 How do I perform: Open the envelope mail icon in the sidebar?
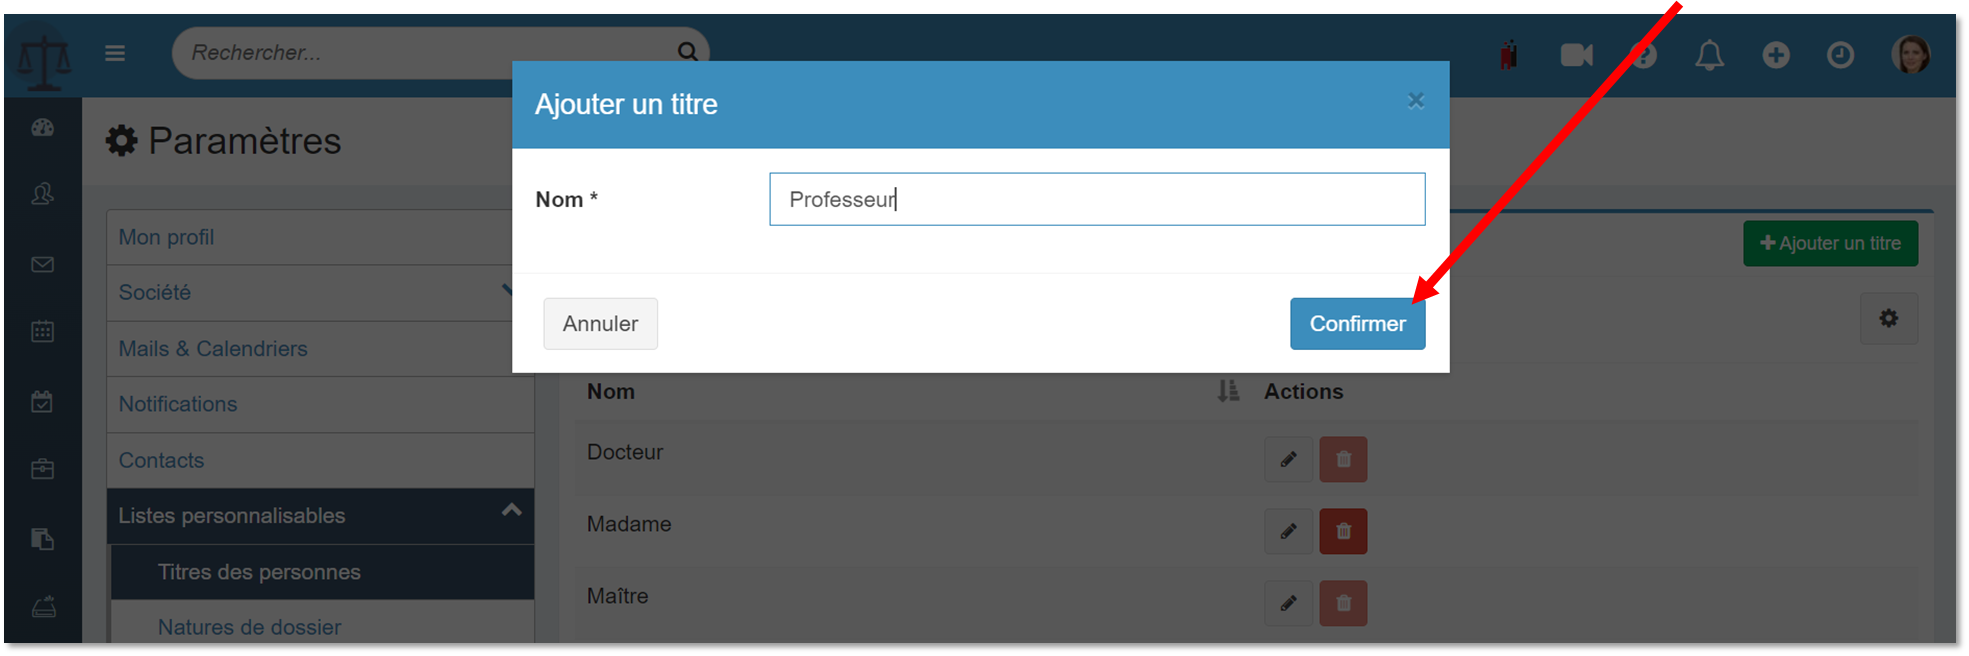click(42, 264)
